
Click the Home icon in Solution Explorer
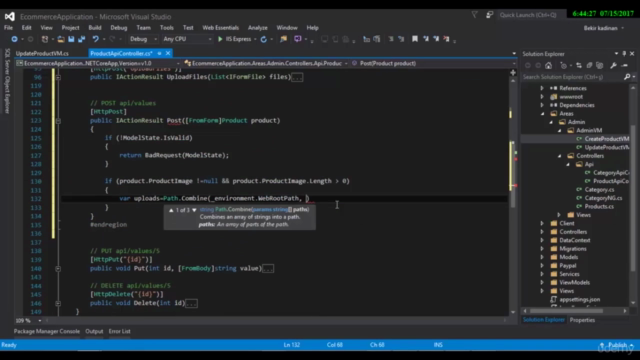pyautogui.click(x=549, y=65)
